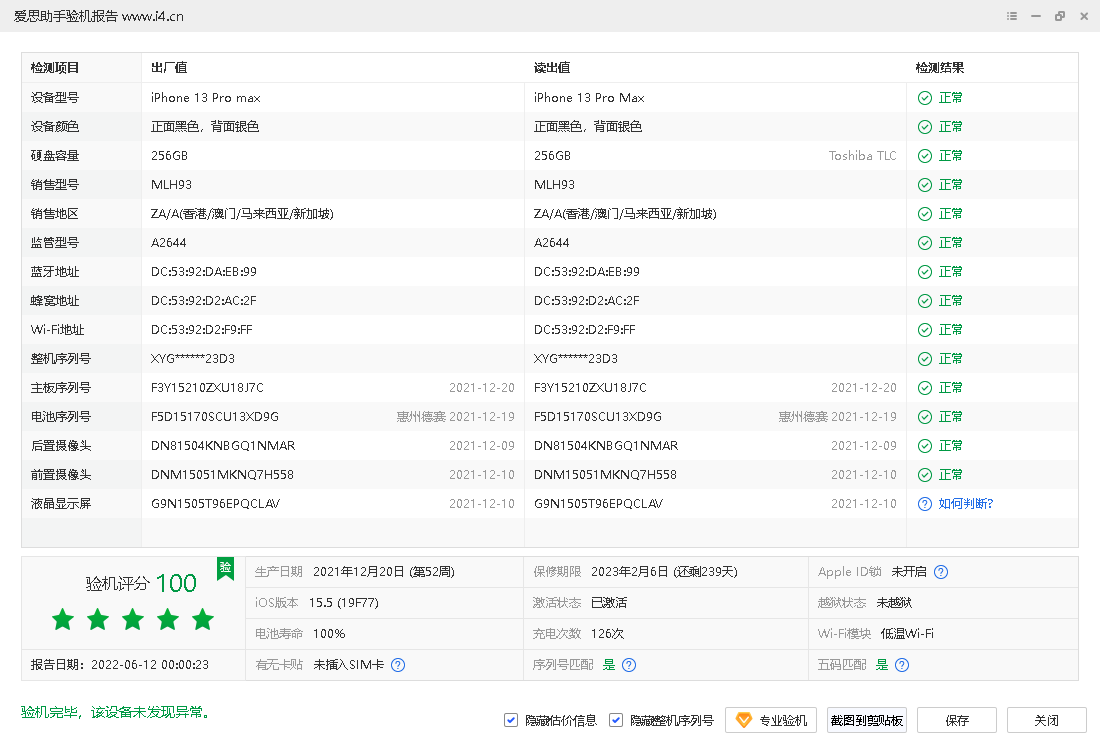This screenshot has width=1100, height=749.
Task: Click the 验机评分 100 score text
Action: click(141, 583)
